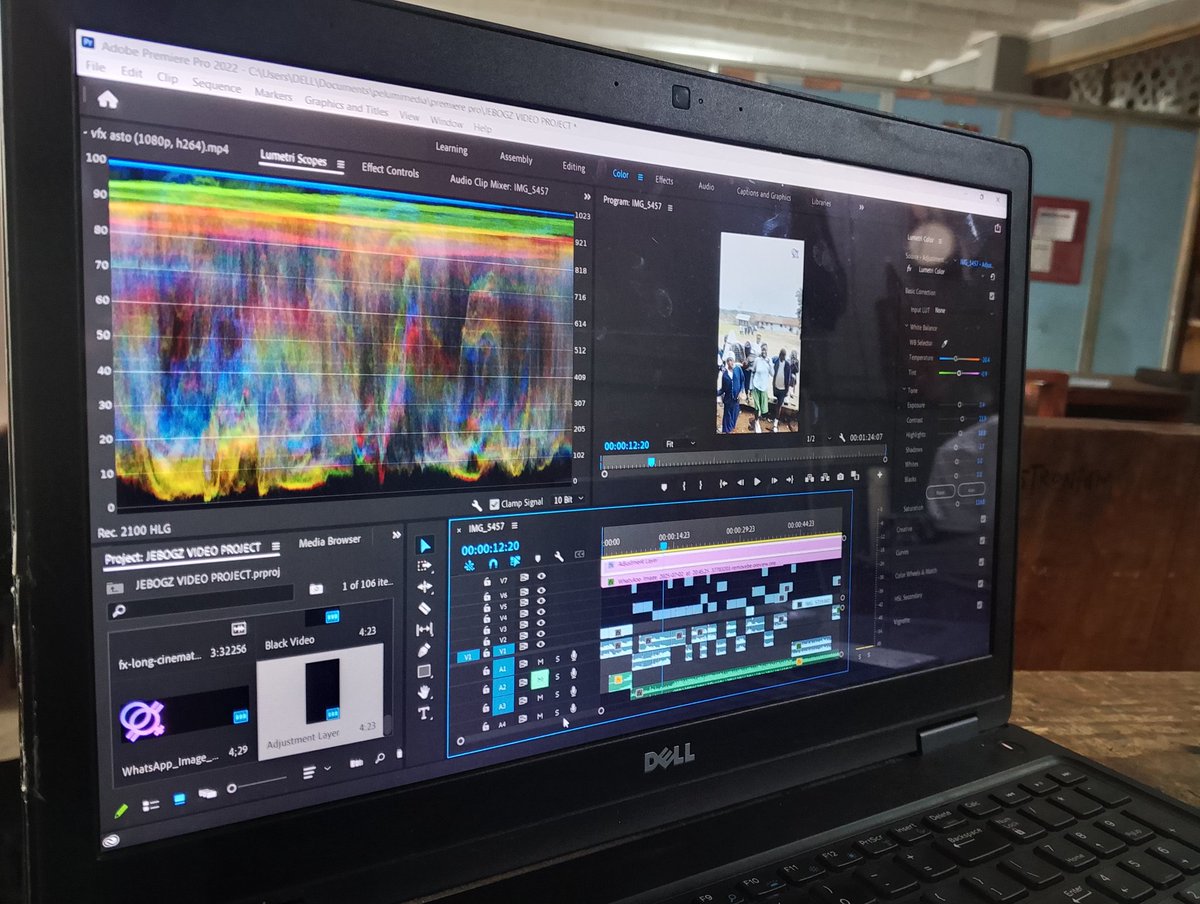The width and height of the screenshot is (1200, 904).
Task: Open the Program monitor button editor plus
Action: pyautogui.click(x=880, y=474)
